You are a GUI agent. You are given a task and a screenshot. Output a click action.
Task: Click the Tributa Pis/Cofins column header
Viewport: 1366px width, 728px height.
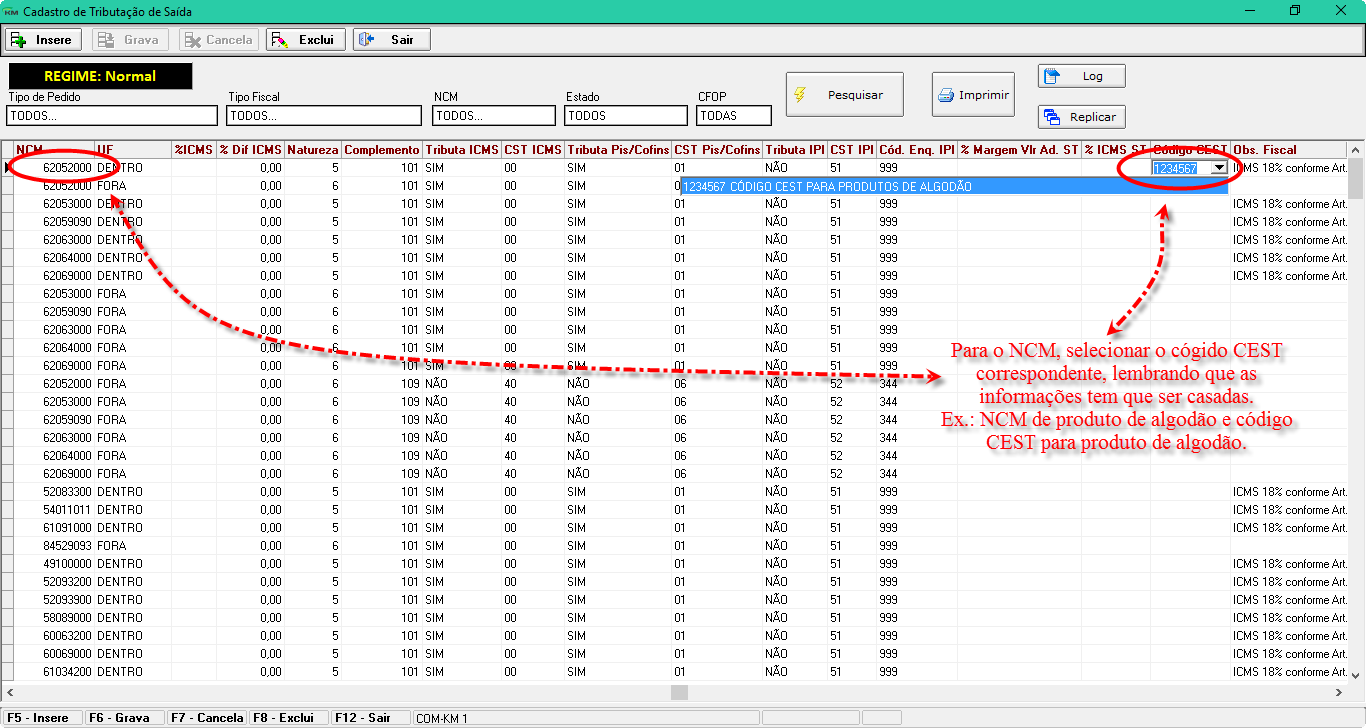click(x=618, y=150)
